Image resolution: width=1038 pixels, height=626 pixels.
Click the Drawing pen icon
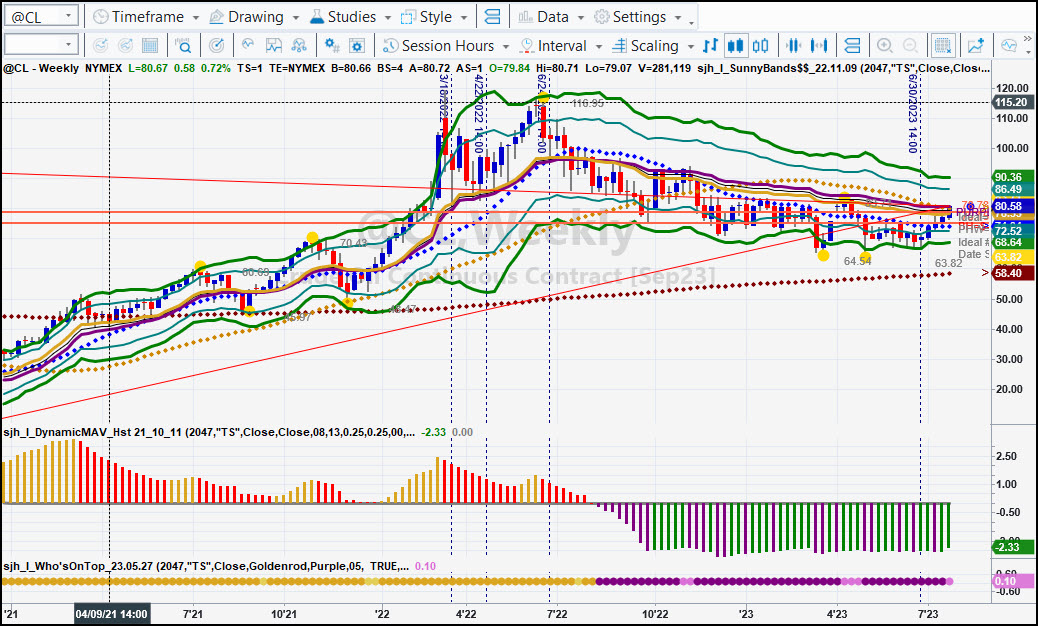[216, 17]
